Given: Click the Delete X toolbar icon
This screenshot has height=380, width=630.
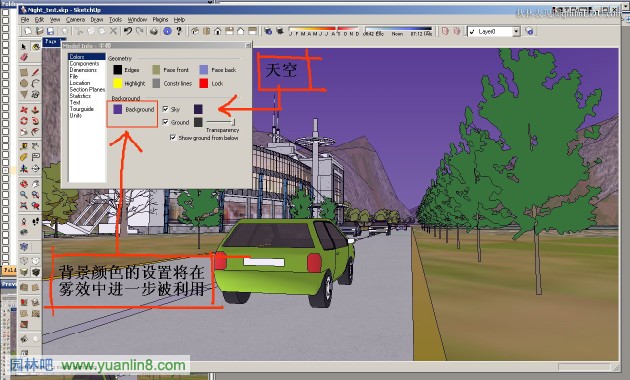Looking at the screenshot, I should 113,31.
